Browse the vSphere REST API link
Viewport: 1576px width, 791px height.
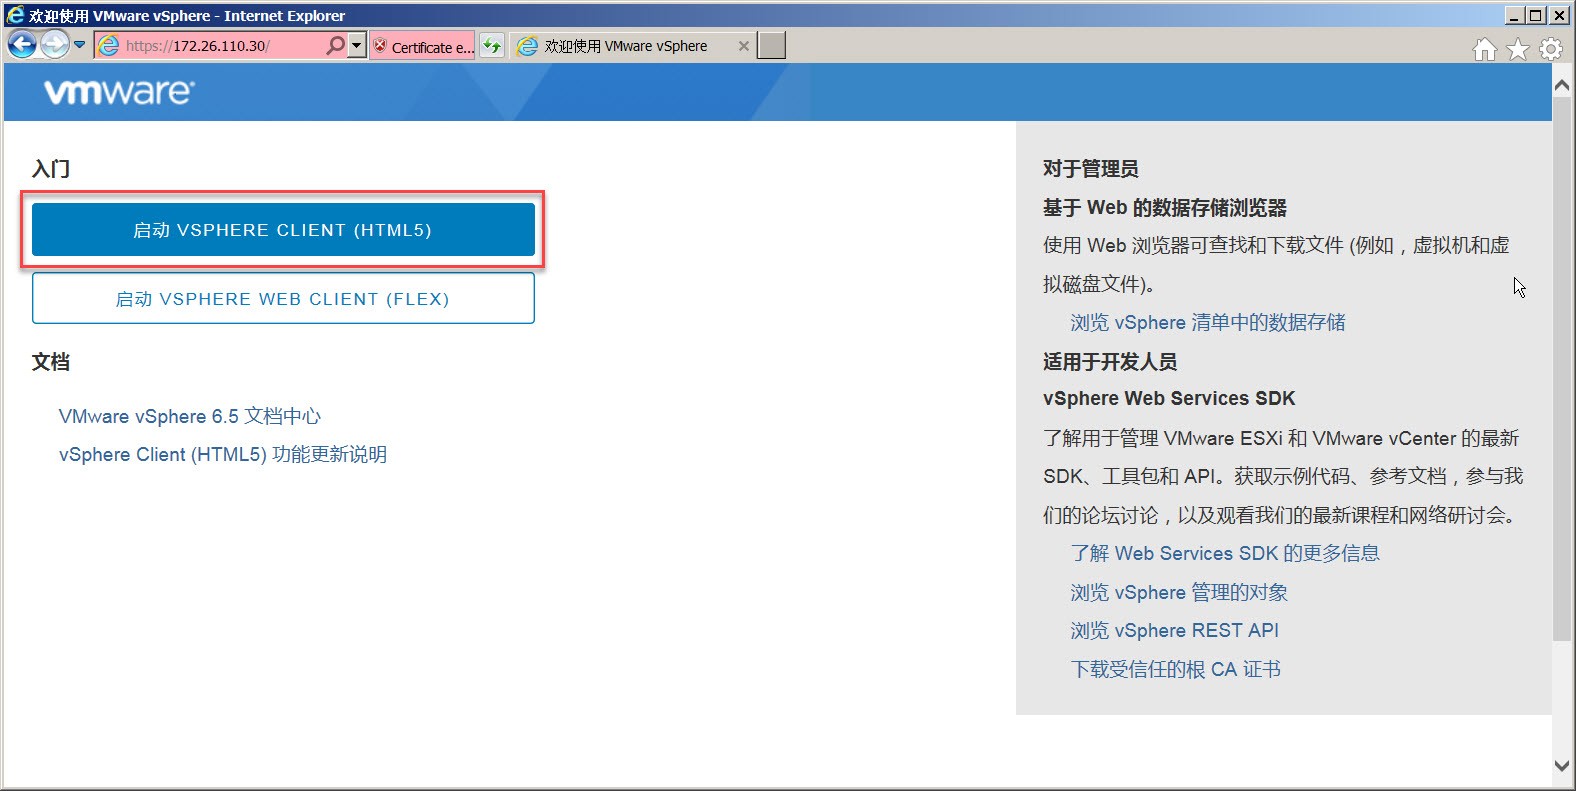pos(1175,630)
